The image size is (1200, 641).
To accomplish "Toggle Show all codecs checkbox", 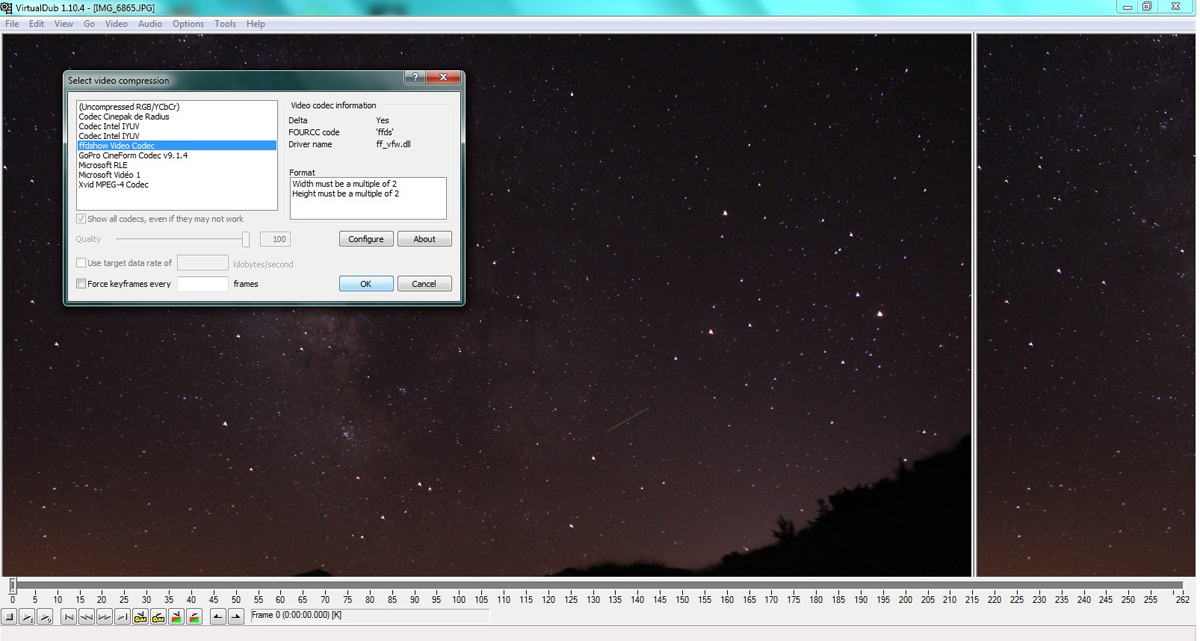I will pos(81,219).
